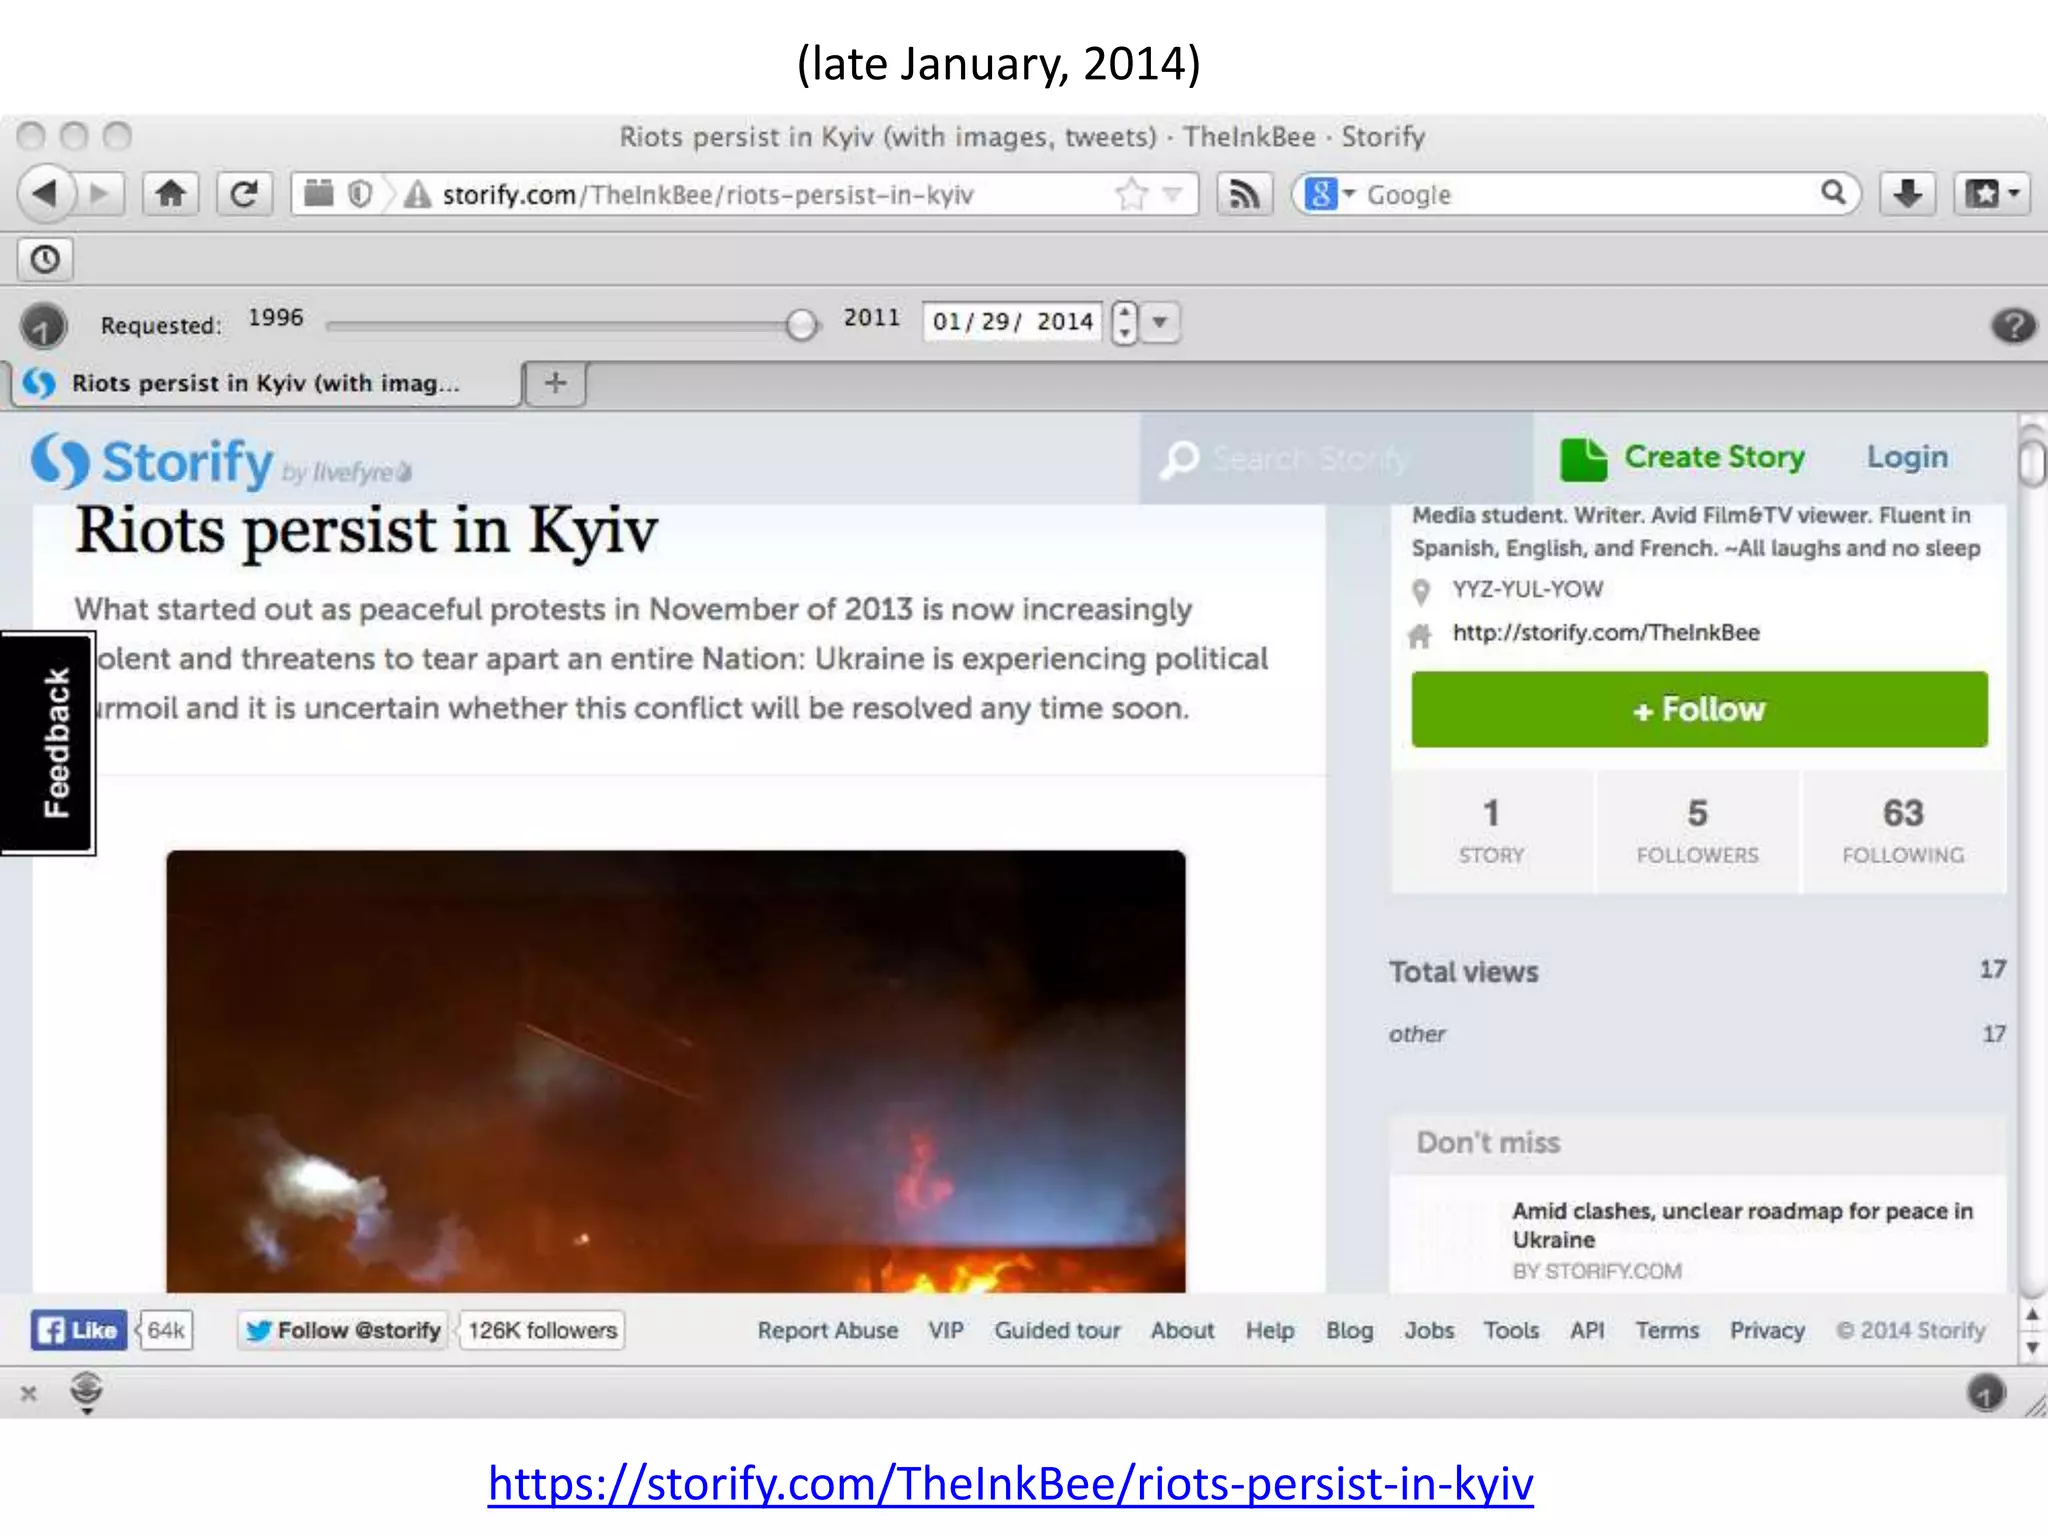Image resolution: width=2048 pixels, height=1536 pixels.
Task: Open the browser home page icon
Action: (x=171, y=193)
